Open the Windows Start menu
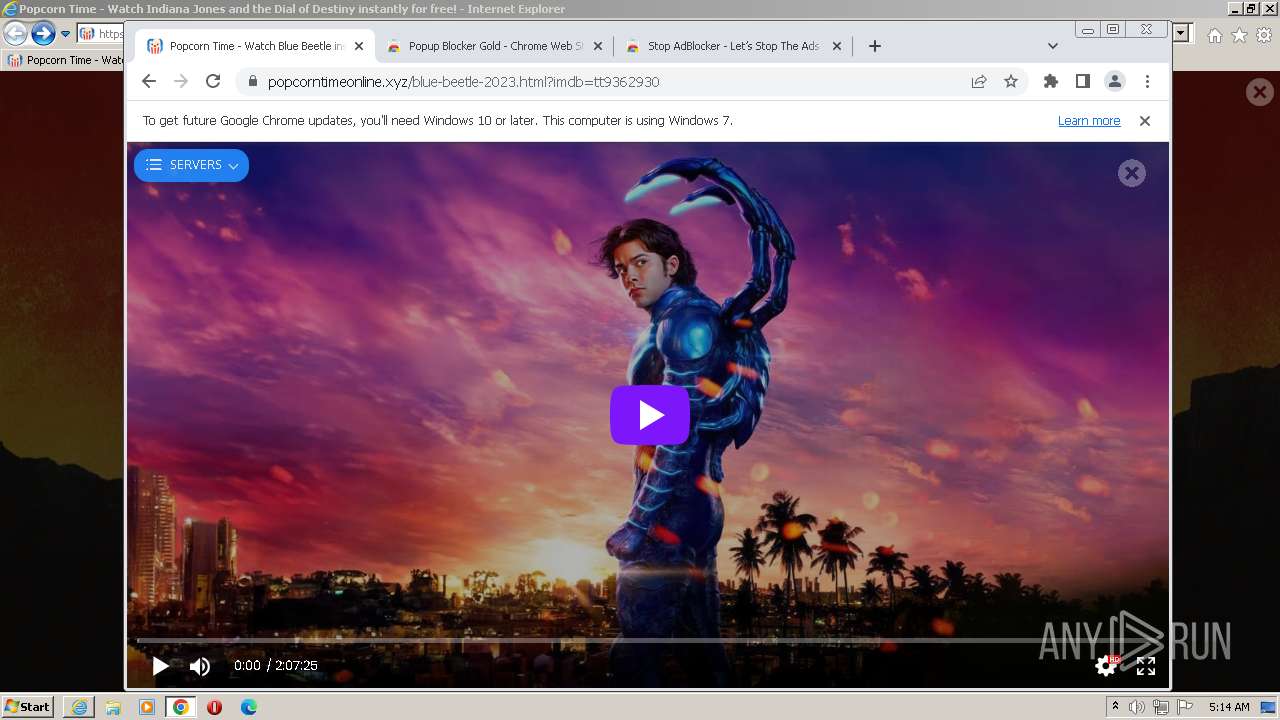Image resolution: width=1280 pixels, height=720 pixels. [x=28, y=707]
